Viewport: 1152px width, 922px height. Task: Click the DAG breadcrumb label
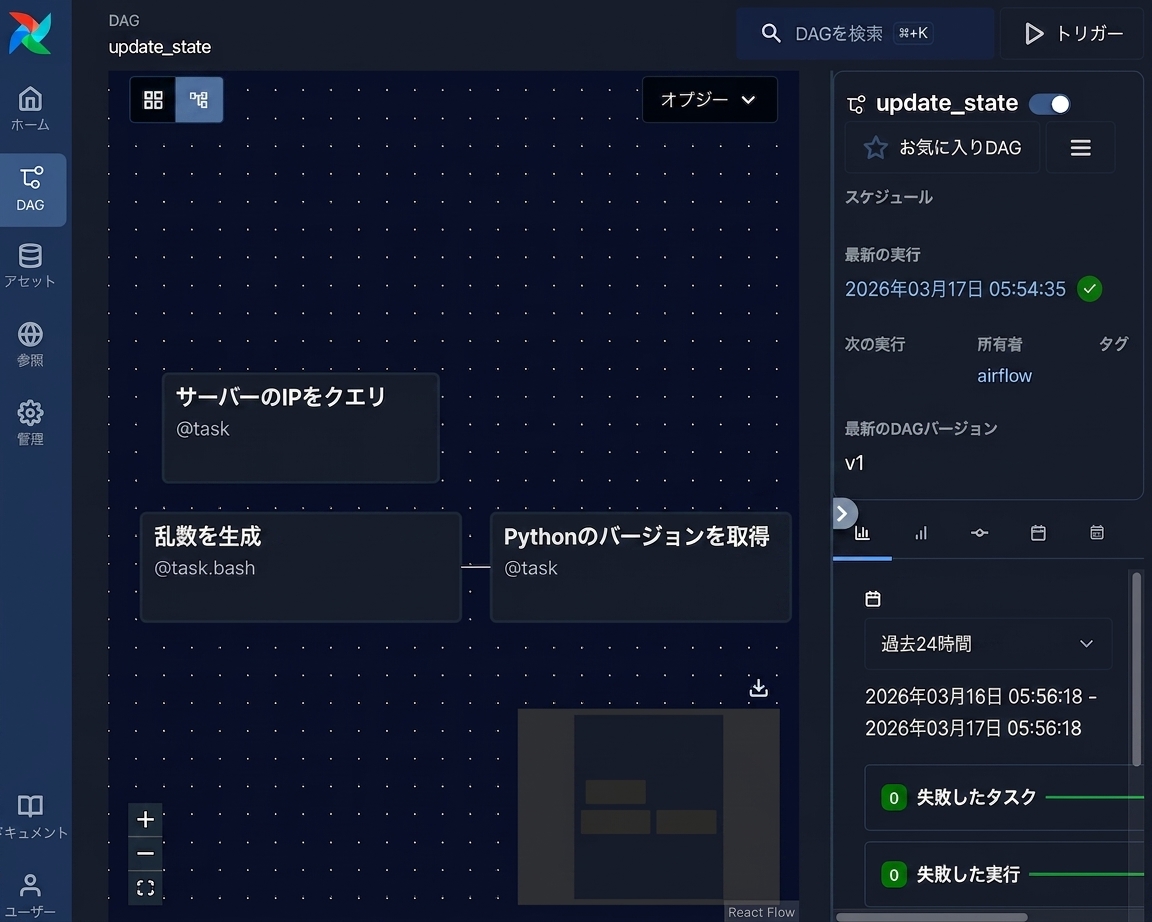(123, 21)
